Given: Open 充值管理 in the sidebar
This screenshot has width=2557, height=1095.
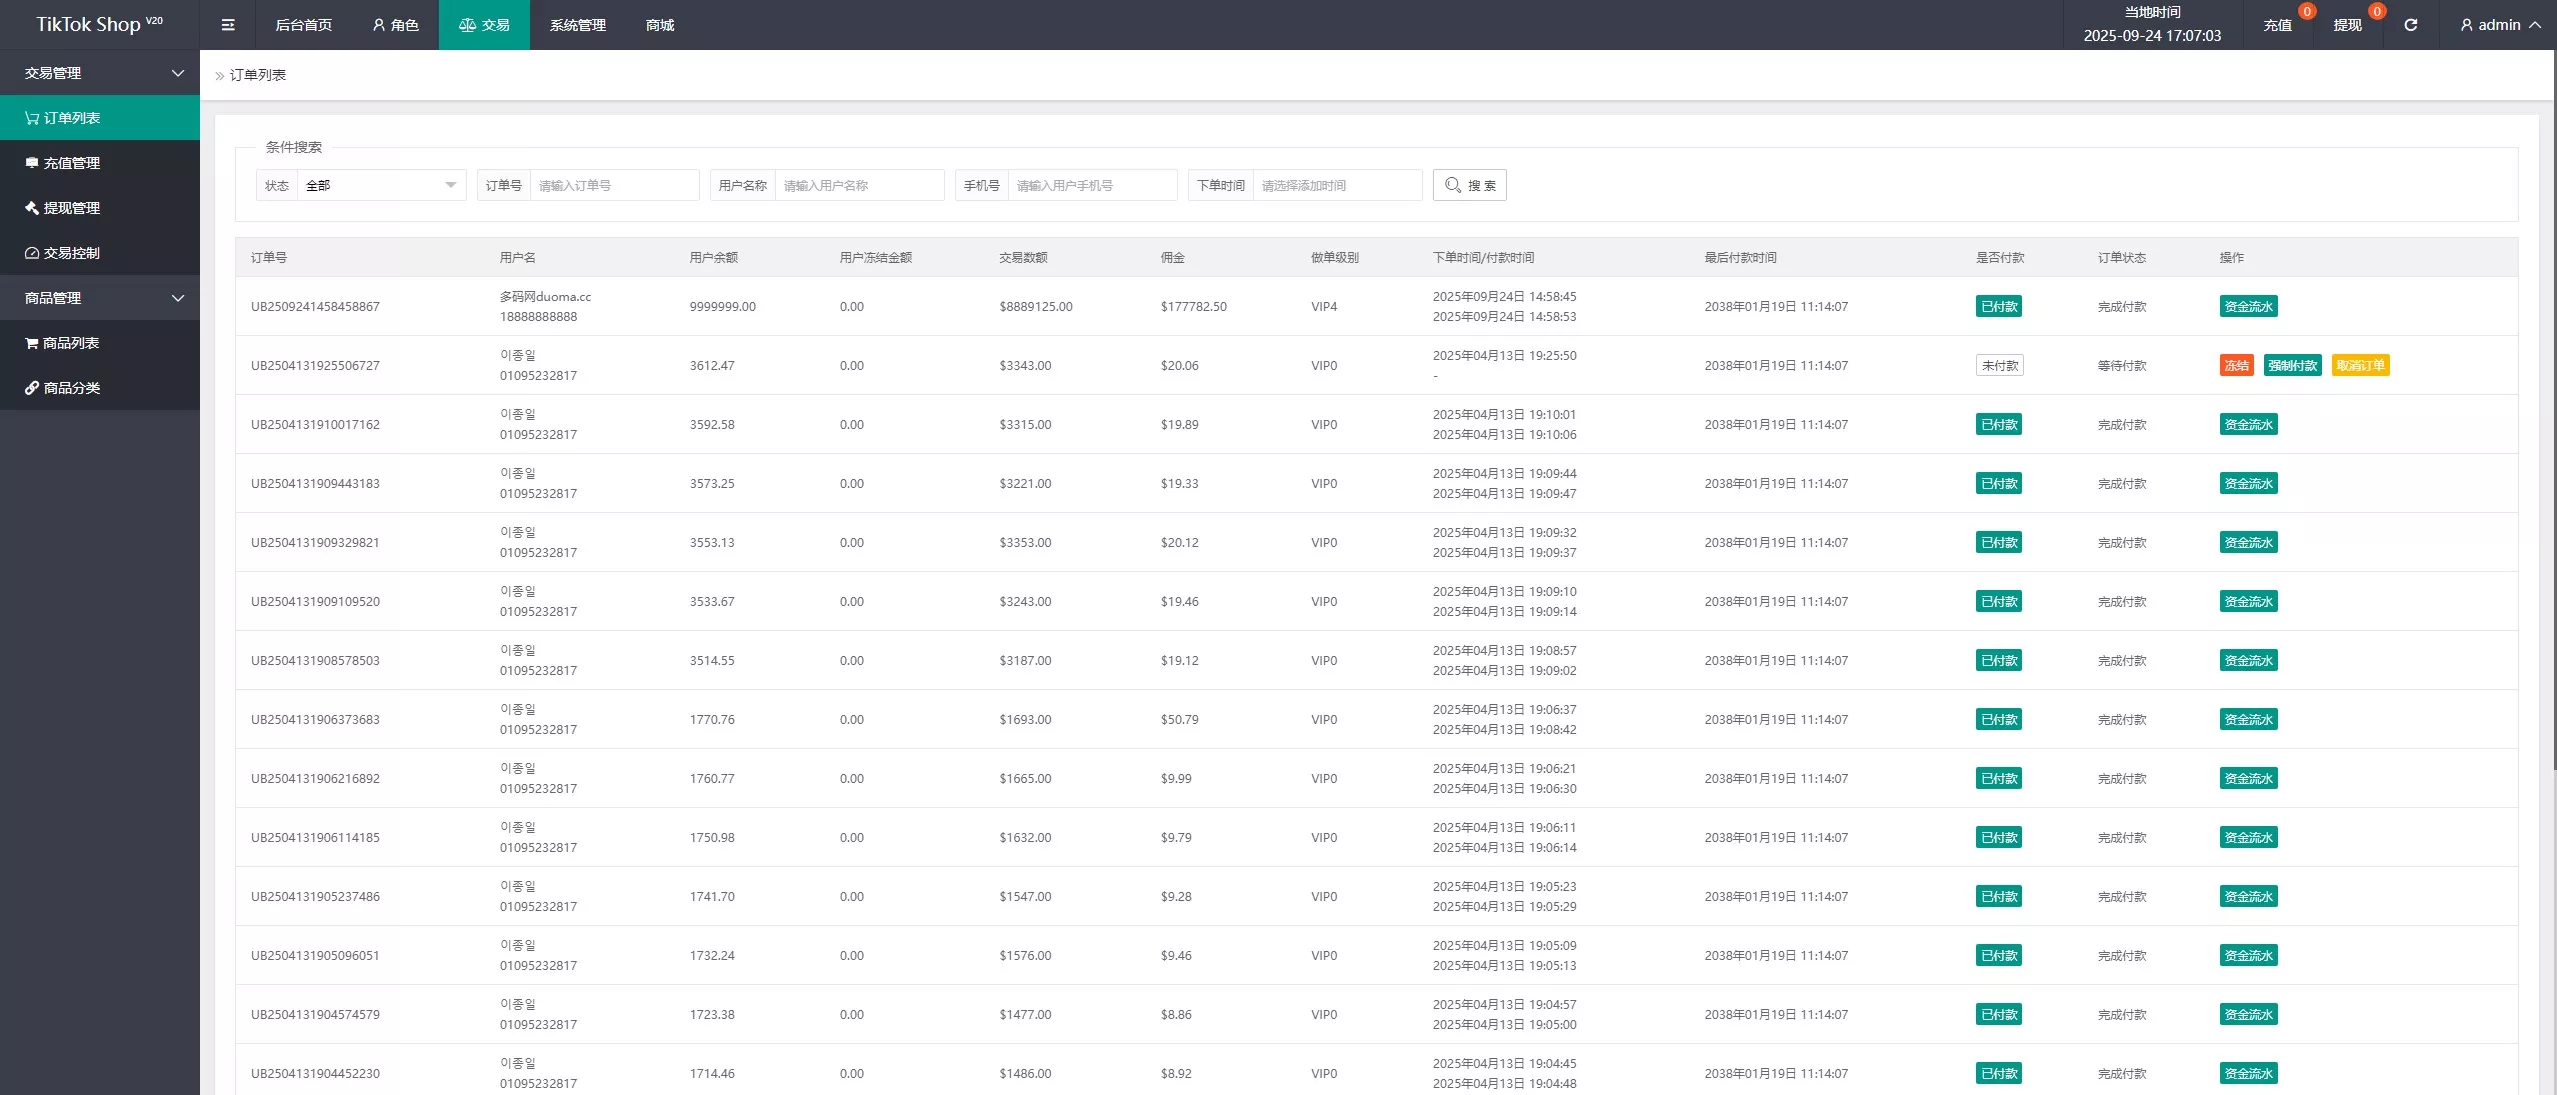Looking at the screenshot, I should [72, 163].
